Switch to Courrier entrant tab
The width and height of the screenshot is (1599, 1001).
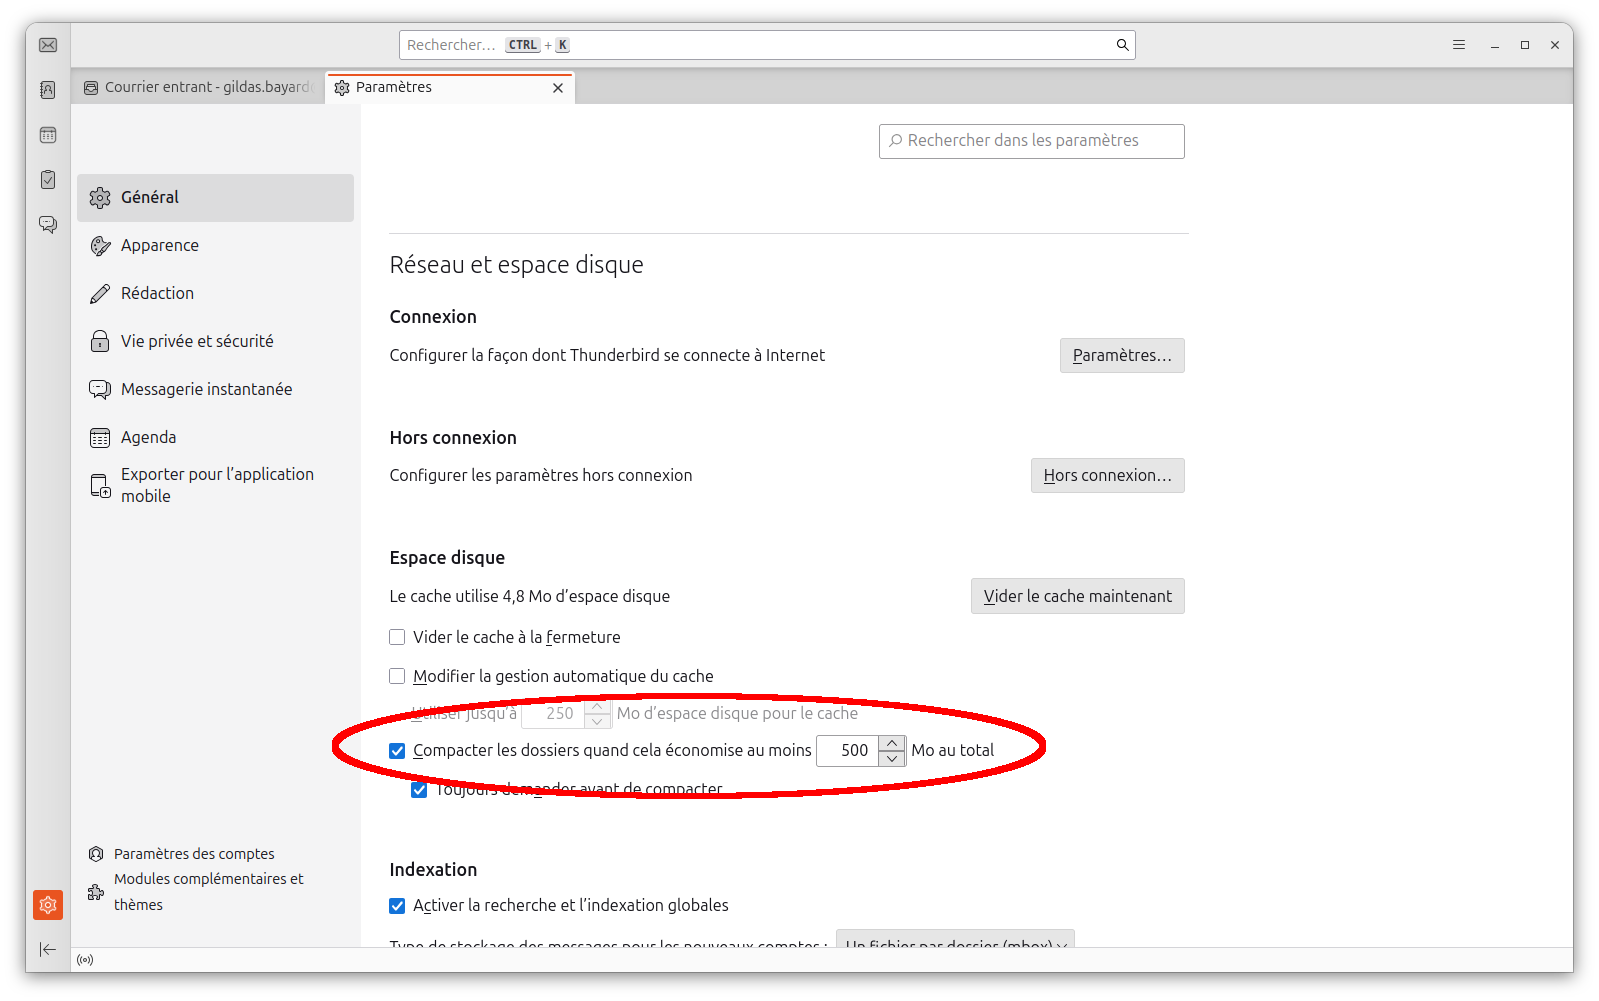tap(198, 88)
